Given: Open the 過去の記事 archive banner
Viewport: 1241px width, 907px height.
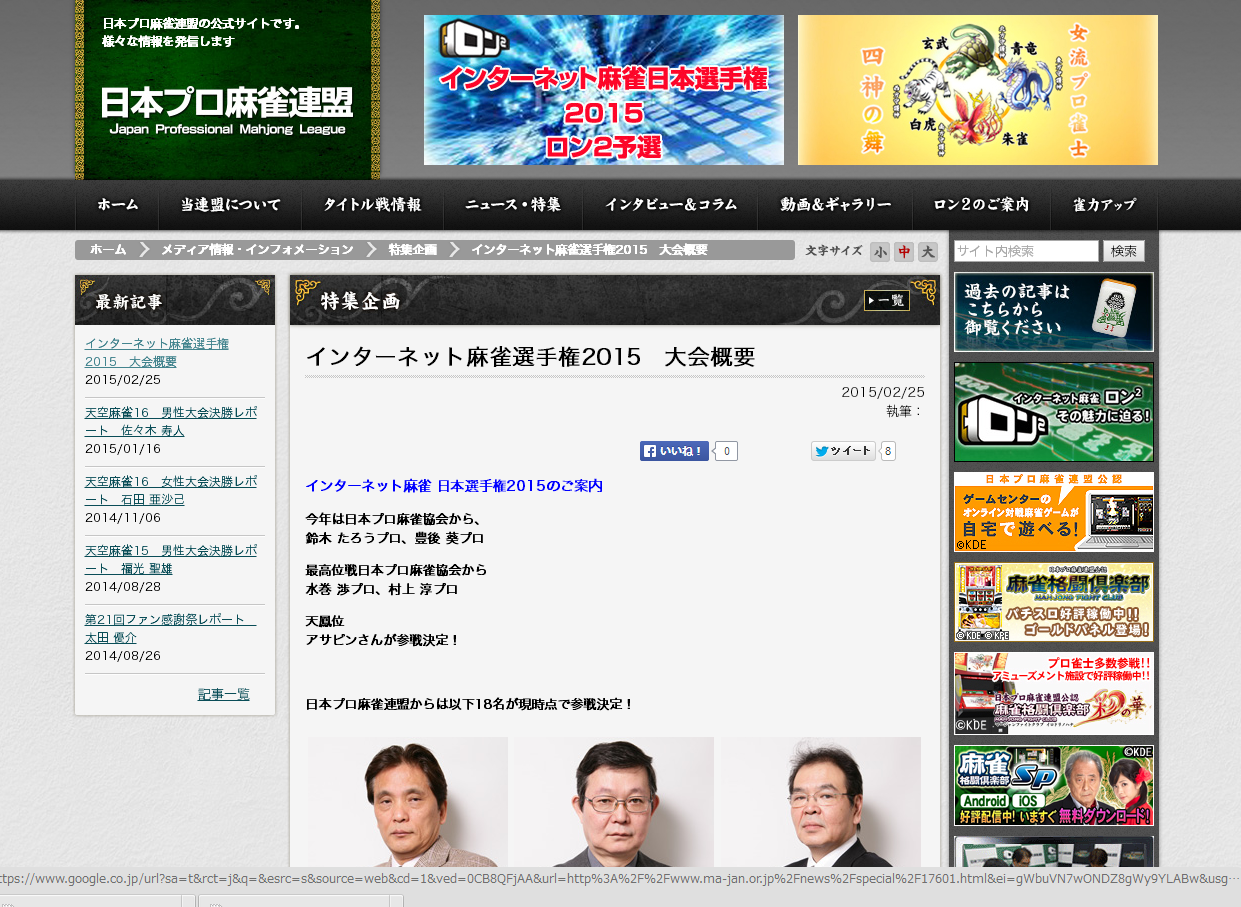Looking at the screenshot, I should (x=1053, y=312).
